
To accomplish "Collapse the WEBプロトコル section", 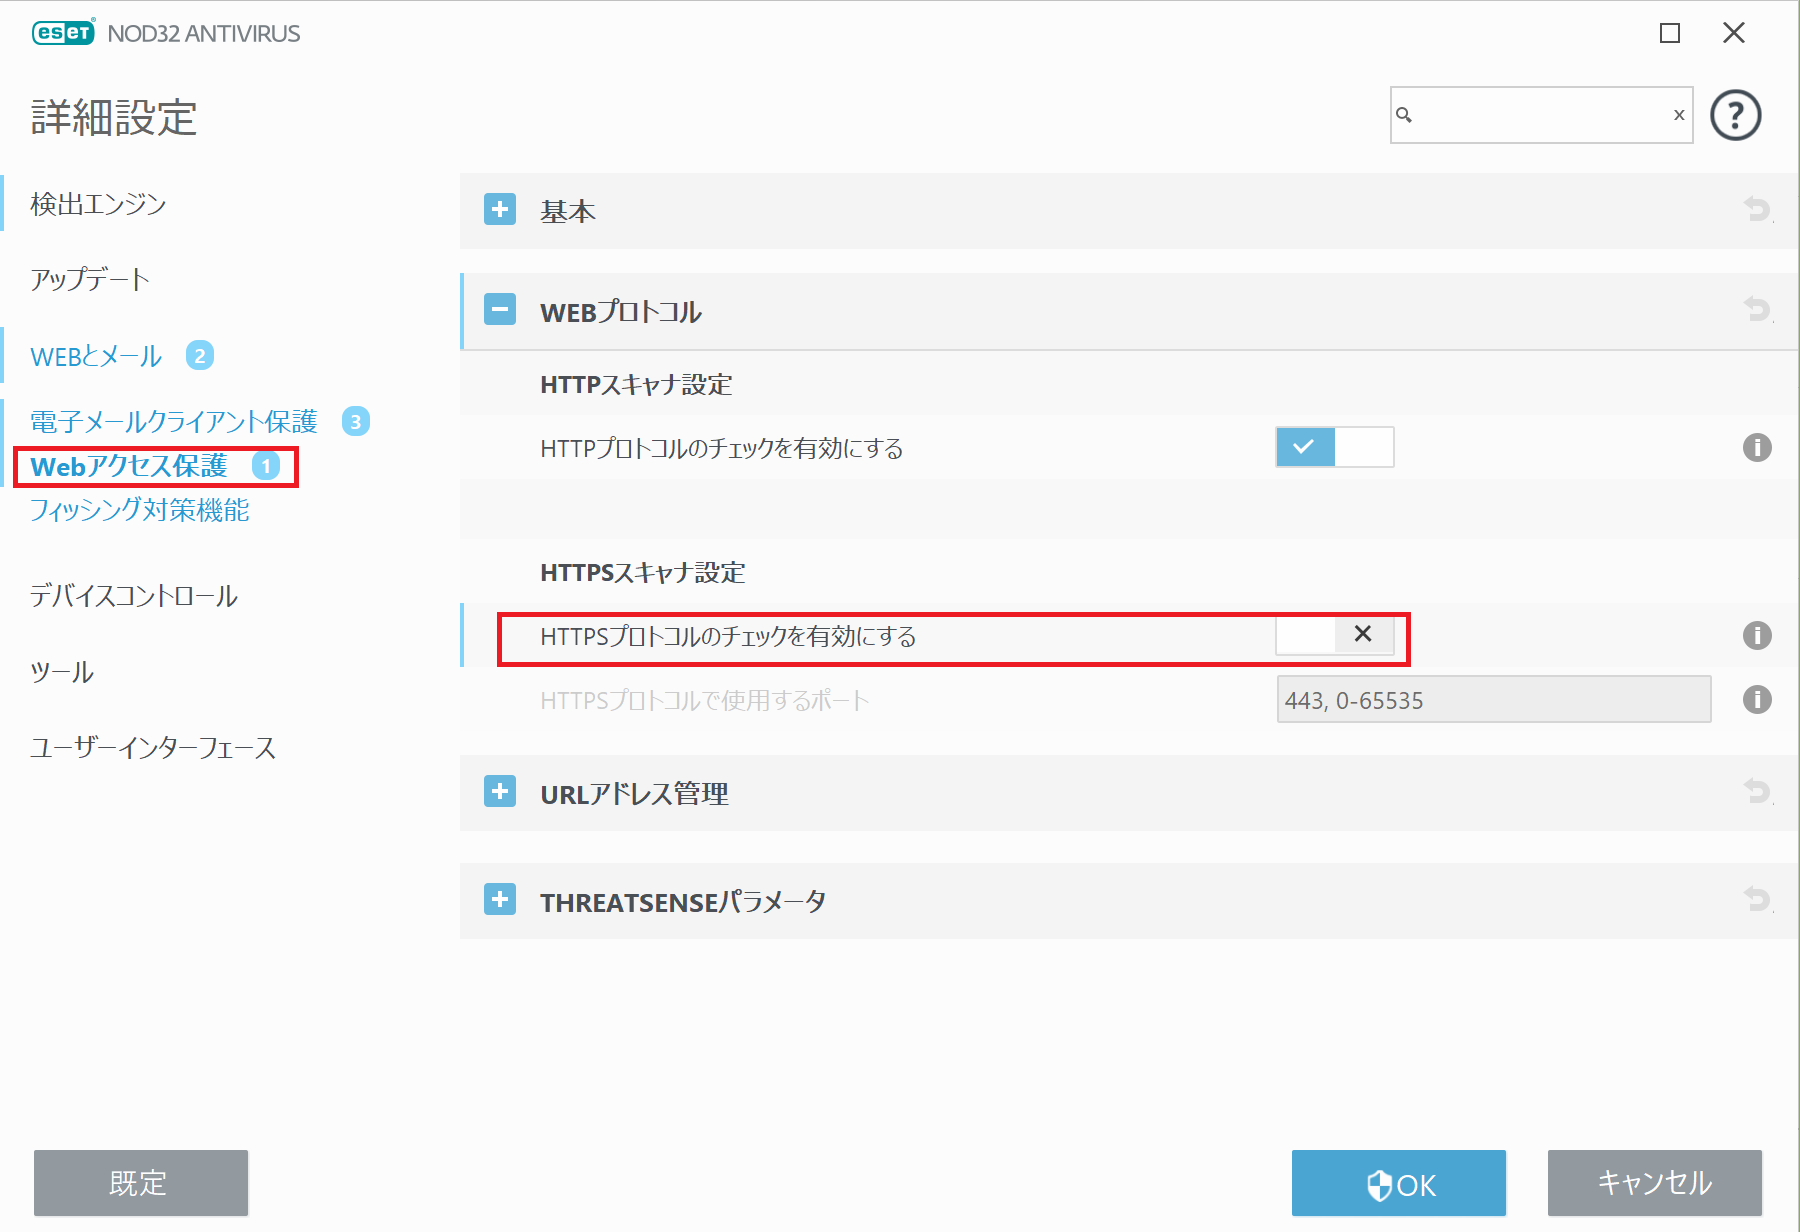I will (500, 310).
